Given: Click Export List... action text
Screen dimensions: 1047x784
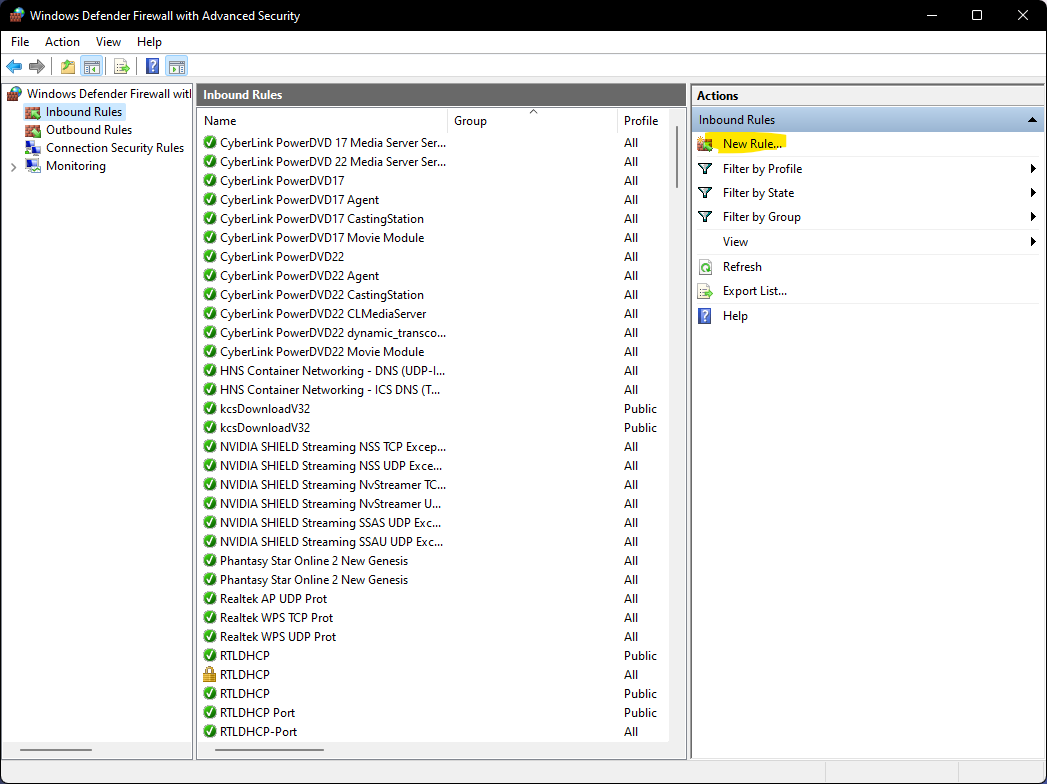Looking at the screenshot, I should point(755,291).
